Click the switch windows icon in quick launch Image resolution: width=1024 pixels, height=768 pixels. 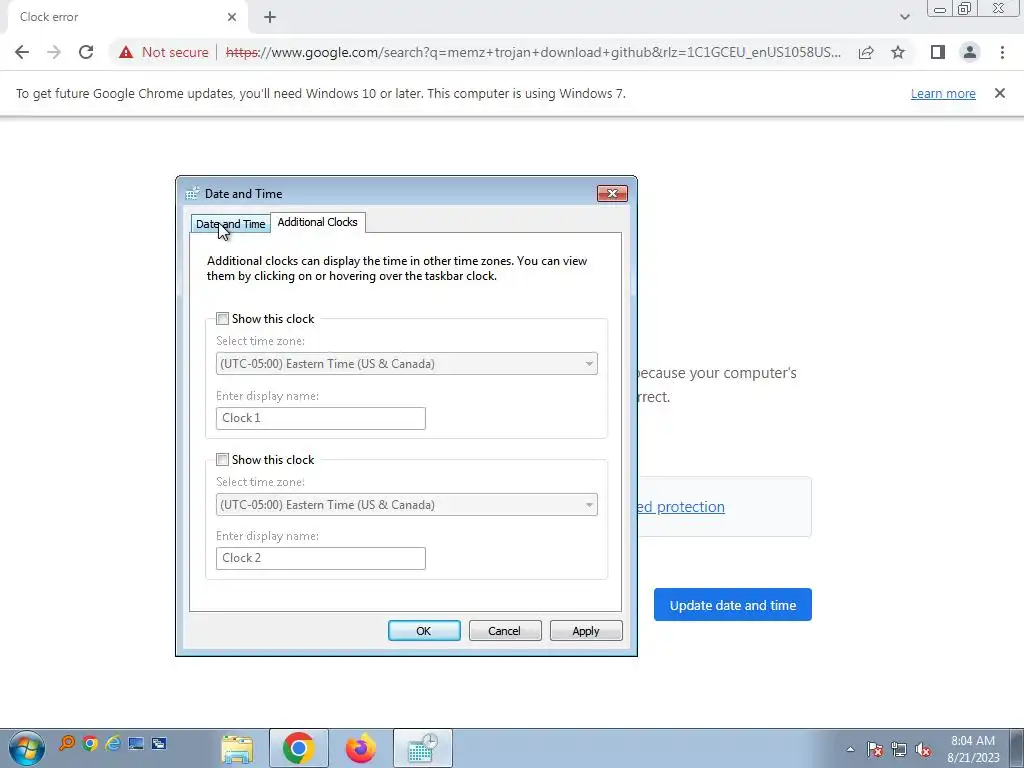click(159, 743)
